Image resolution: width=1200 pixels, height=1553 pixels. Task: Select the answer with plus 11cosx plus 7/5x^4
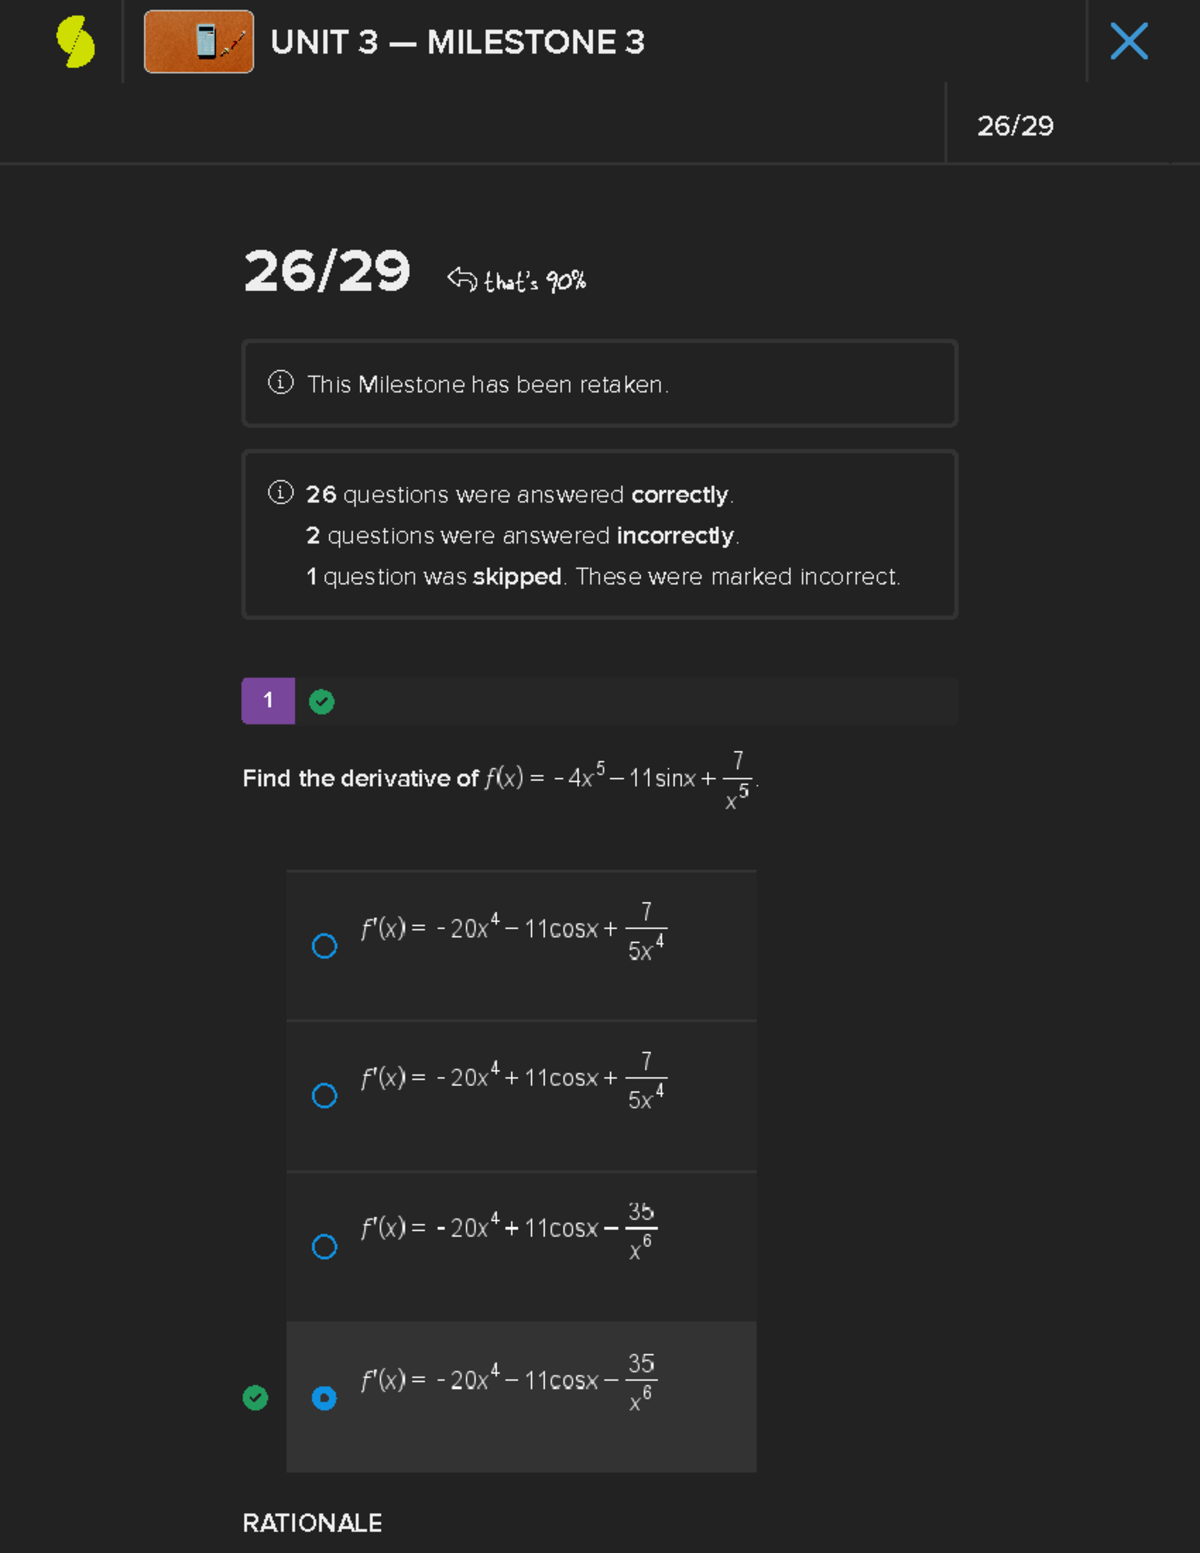click(324, 1095)
